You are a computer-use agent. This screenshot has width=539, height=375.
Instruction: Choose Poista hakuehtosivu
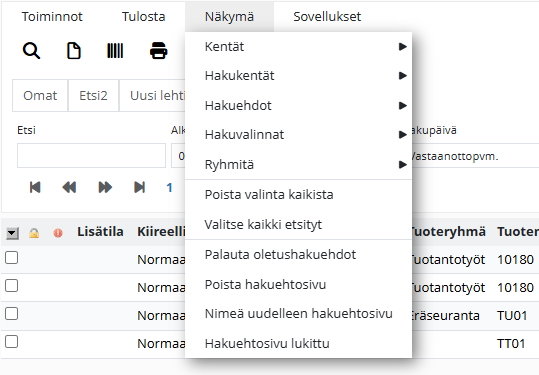(298, 284)
